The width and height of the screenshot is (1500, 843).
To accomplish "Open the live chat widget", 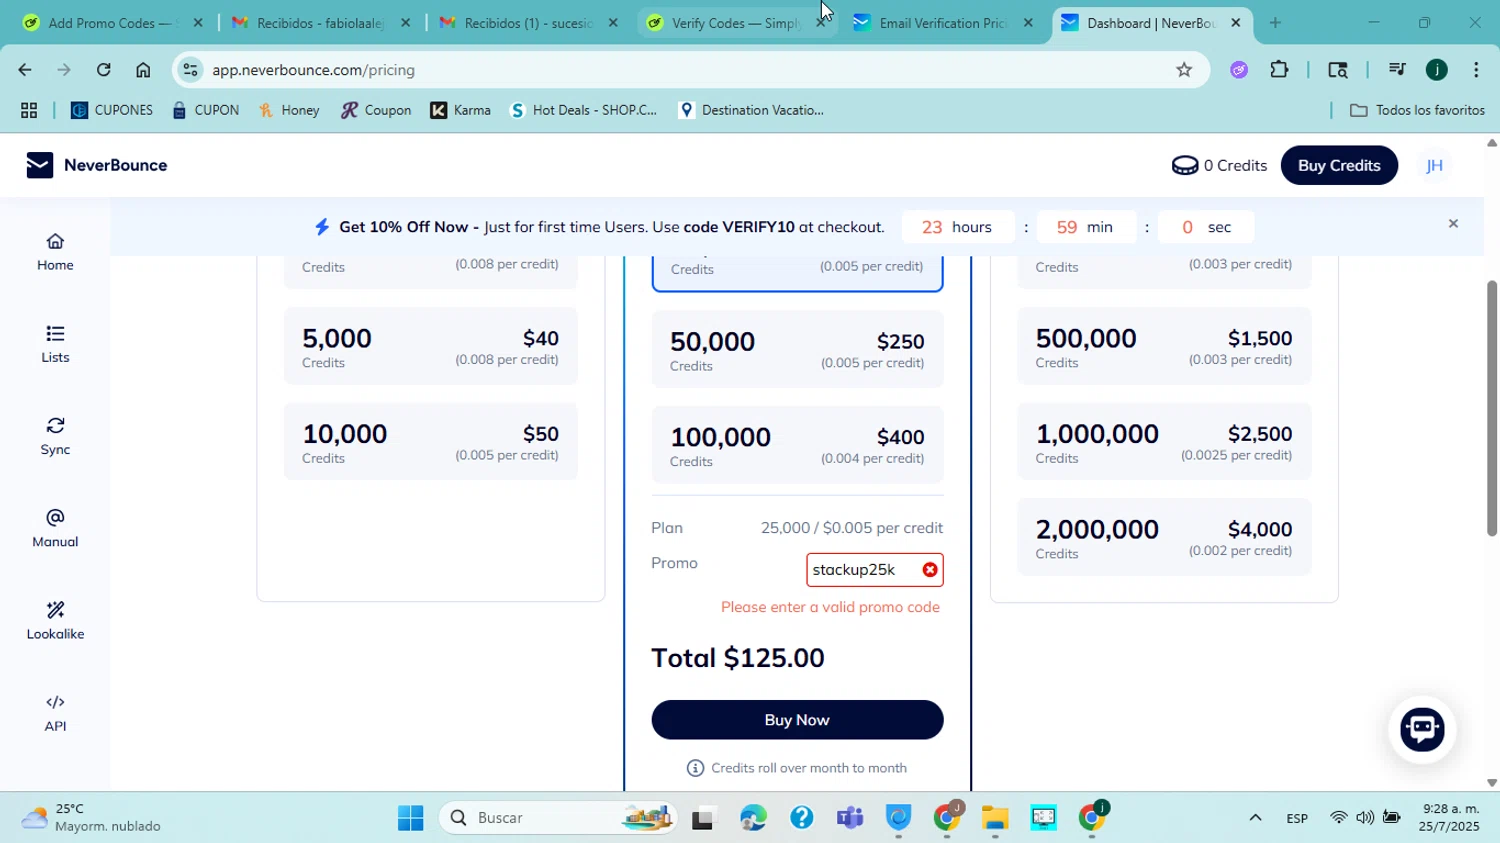I will tap(1422, 730).
